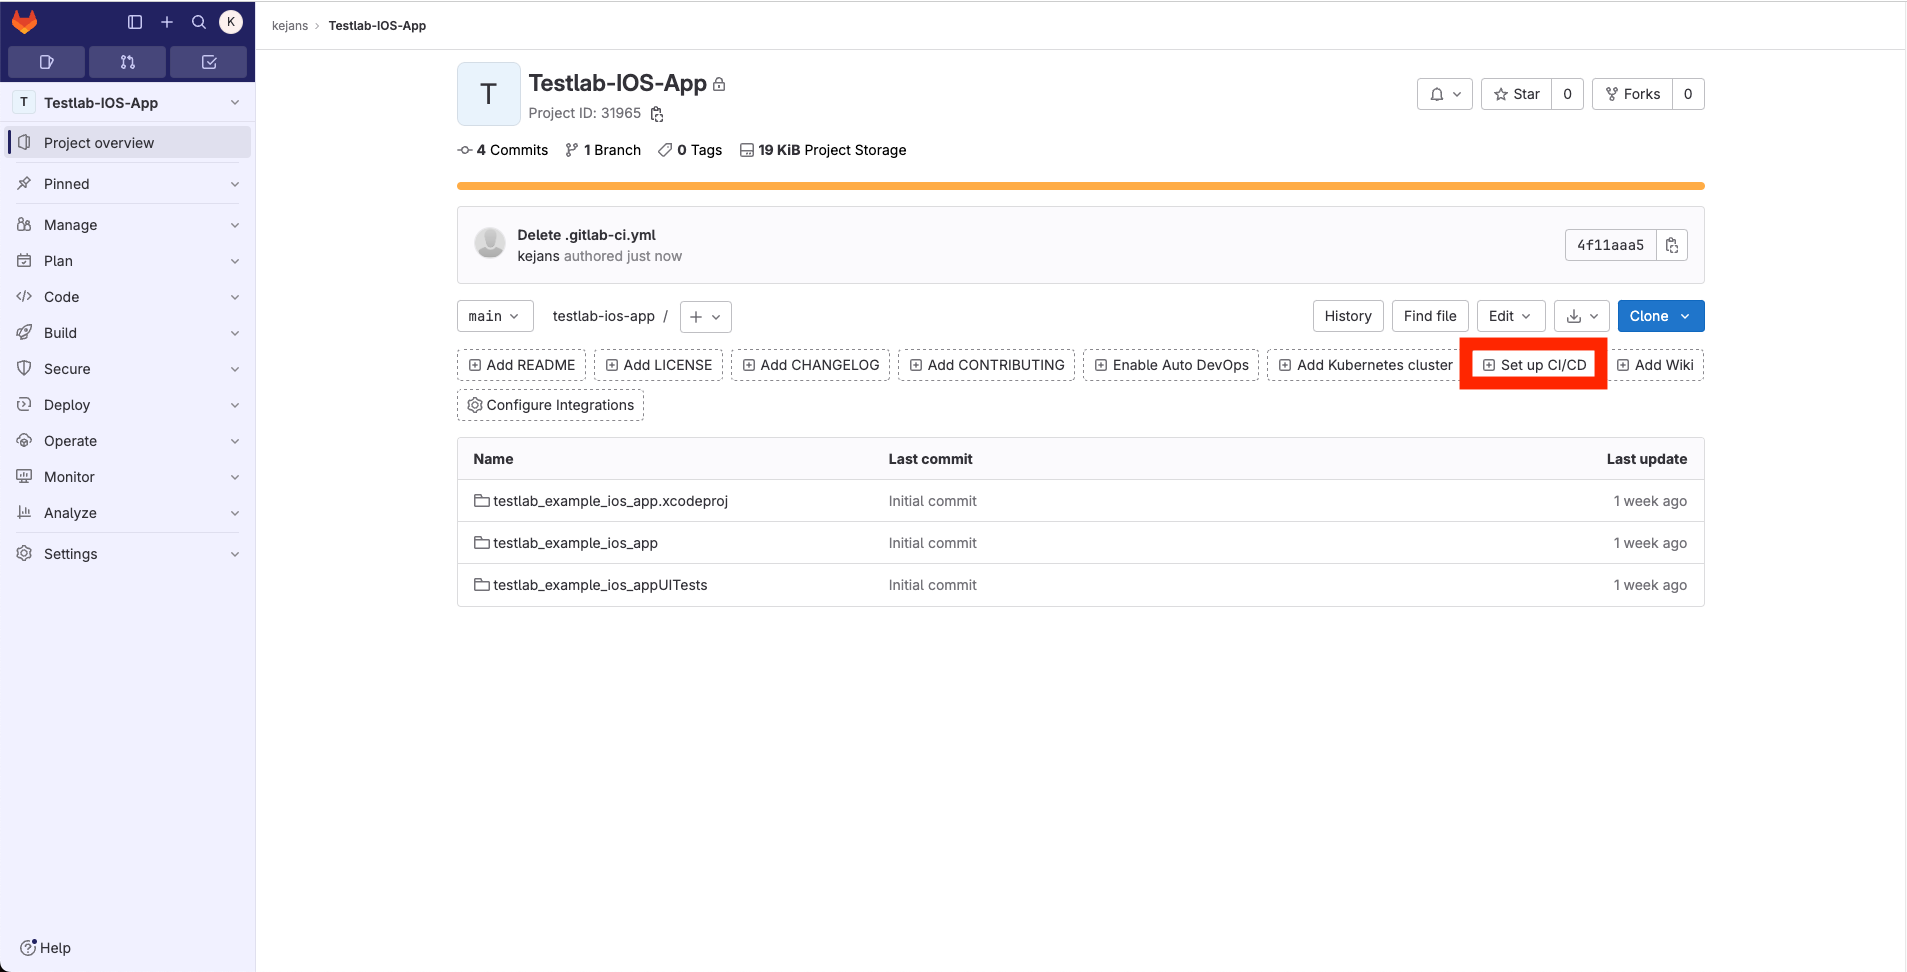Star the Testlab-IOS-App project
The height and width of the screenshot is (972, 1907).
coord(1516,94)
